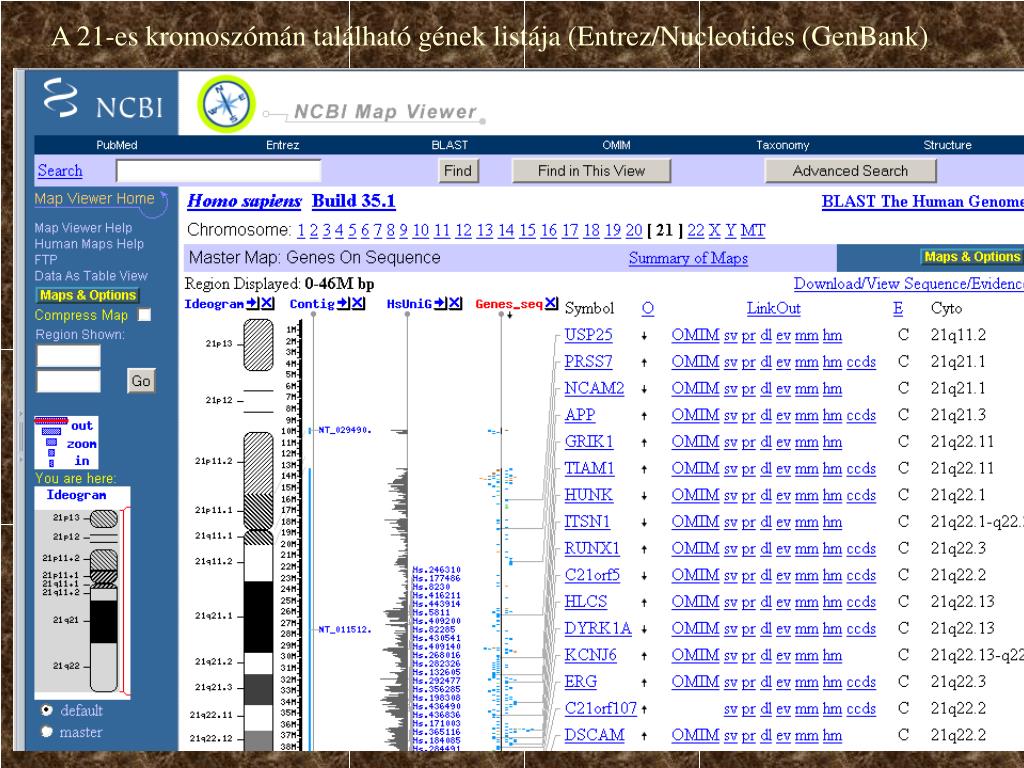Make Ideogram the master map via arrow icon
The width and height of the screenshot is (1024, 768).
click(252, 304)
